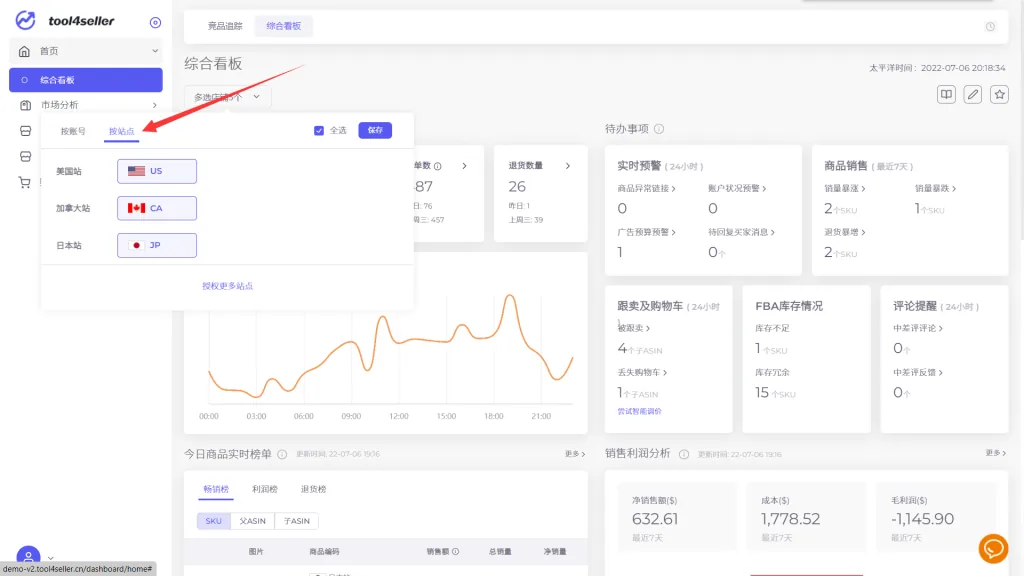Select the 按站点 tab
Image resolution: width=1024 pixels, height=576 pixels.
121,131
